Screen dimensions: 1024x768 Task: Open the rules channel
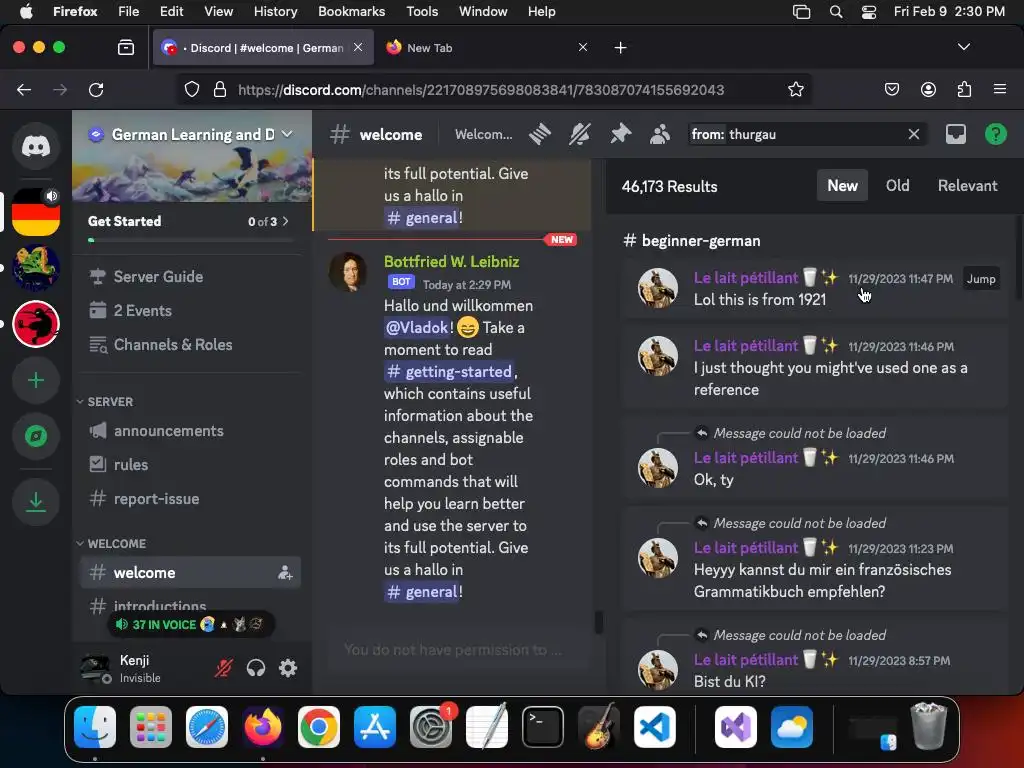point(189,465)
